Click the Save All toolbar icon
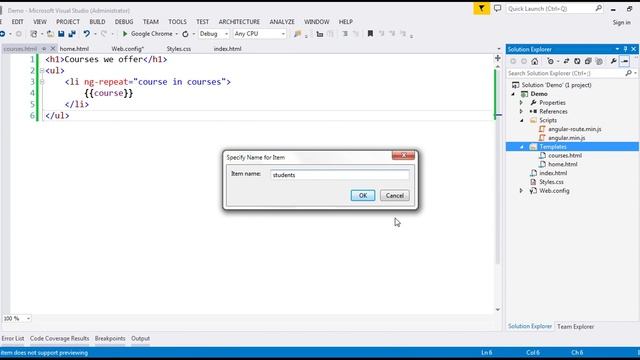The image size is (640, 360). [x=72, y=34]
